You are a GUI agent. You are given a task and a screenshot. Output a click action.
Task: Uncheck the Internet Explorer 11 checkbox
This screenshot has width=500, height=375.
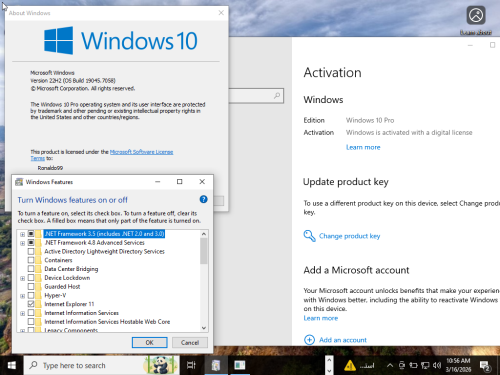point(31,304)
